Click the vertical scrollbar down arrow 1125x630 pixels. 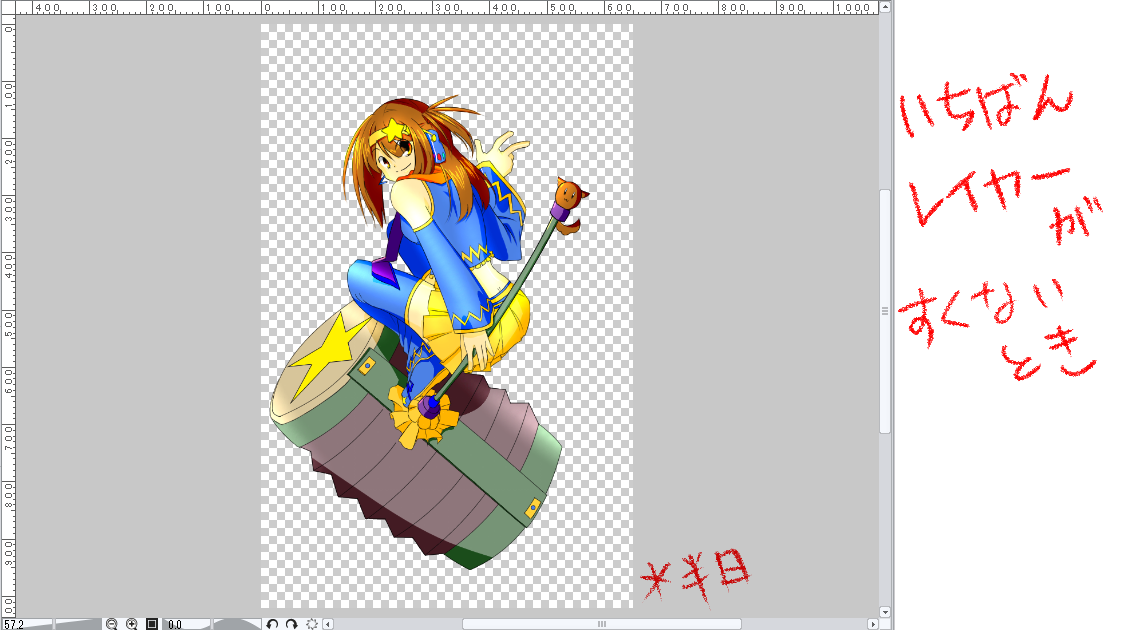[x=885, y=611]
